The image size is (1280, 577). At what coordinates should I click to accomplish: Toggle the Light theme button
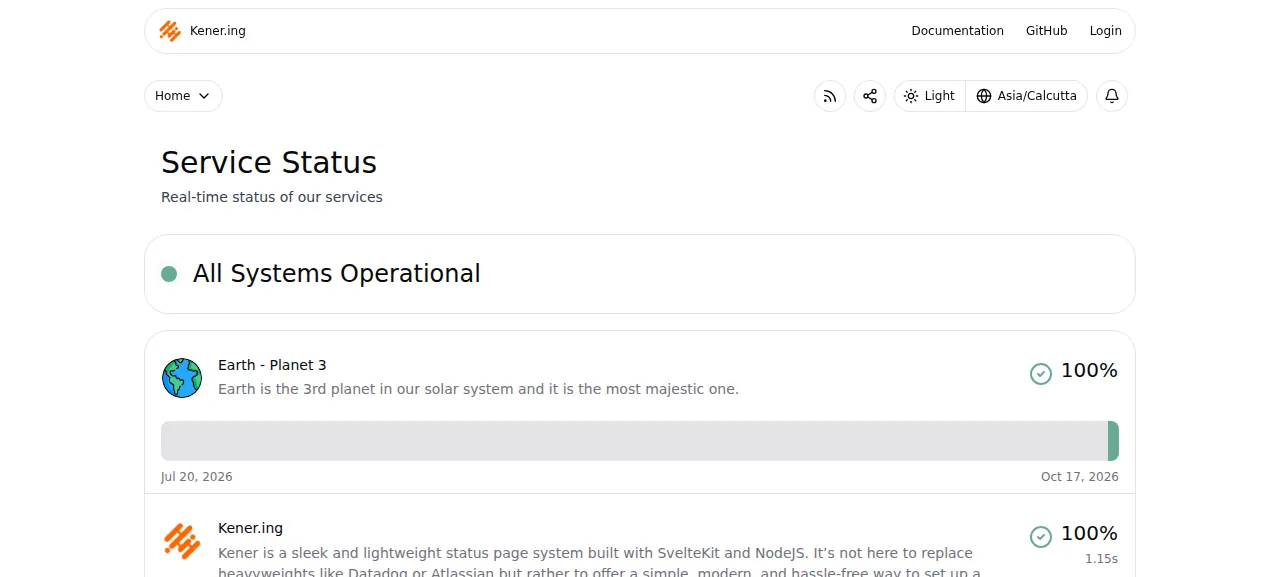(x=930, y=96)
